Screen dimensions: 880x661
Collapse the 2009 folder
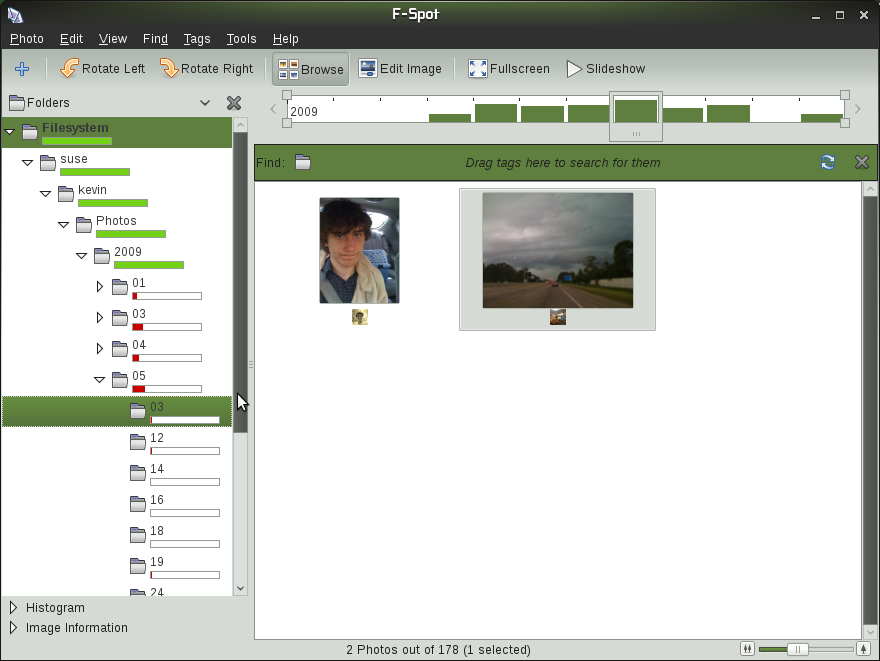pyautogui.click(x=82, y=256)
